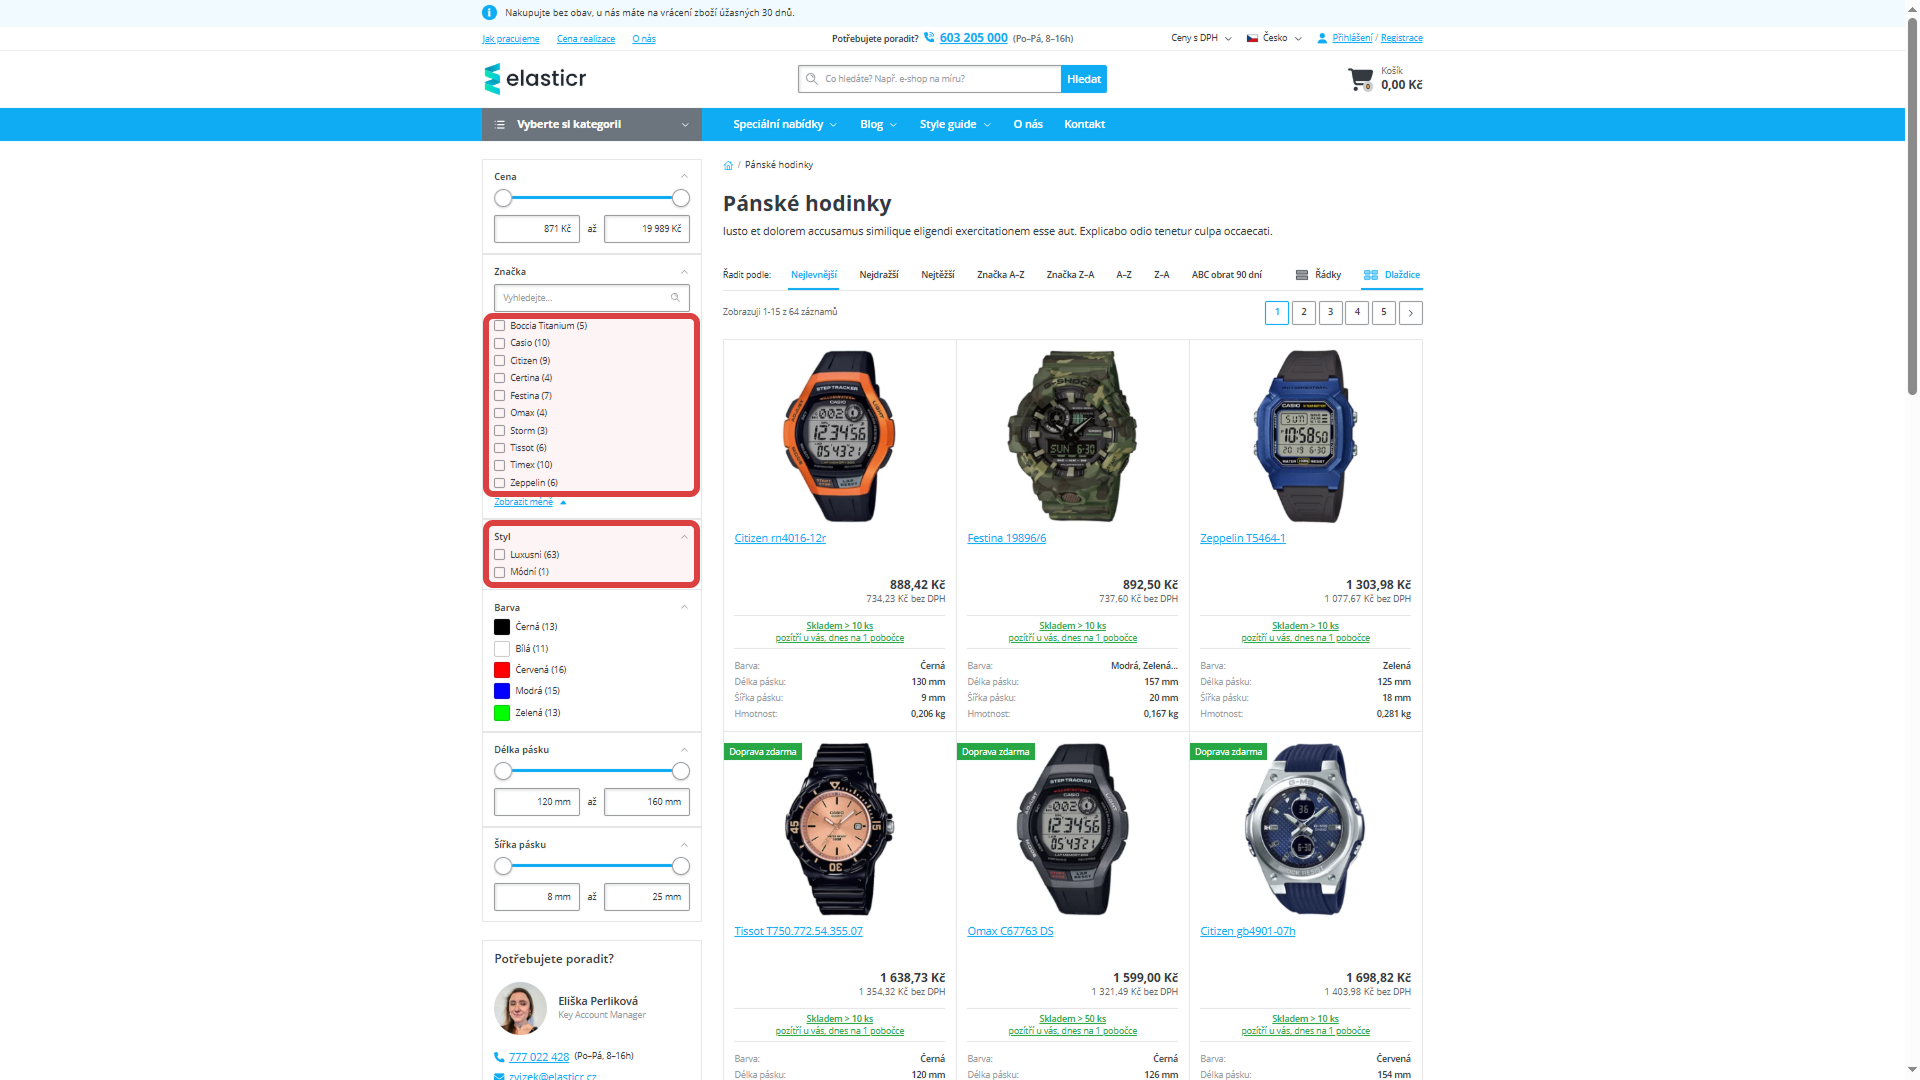Viewport: 1920px width, 1080px height.
Task: Switch sorting to Nejdražší
Action: click(879, 274)
